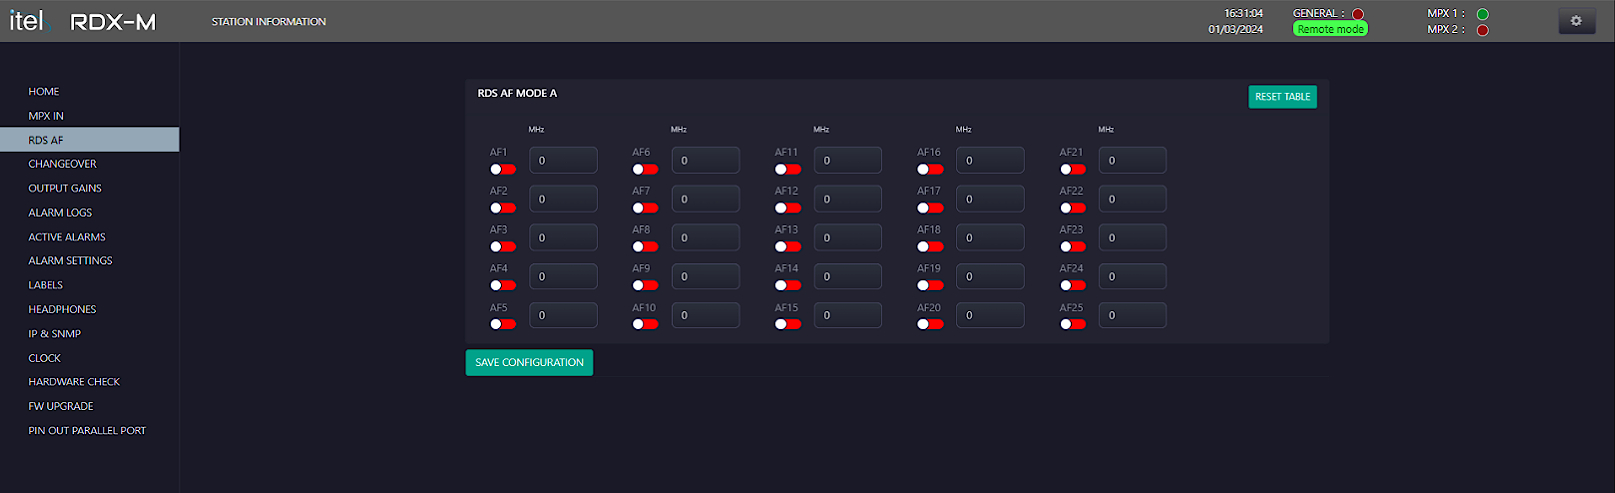Enable the AF9 switch
Viewport: 1615px width, 493px height.
pyautogui.click(x=645, y=285)
